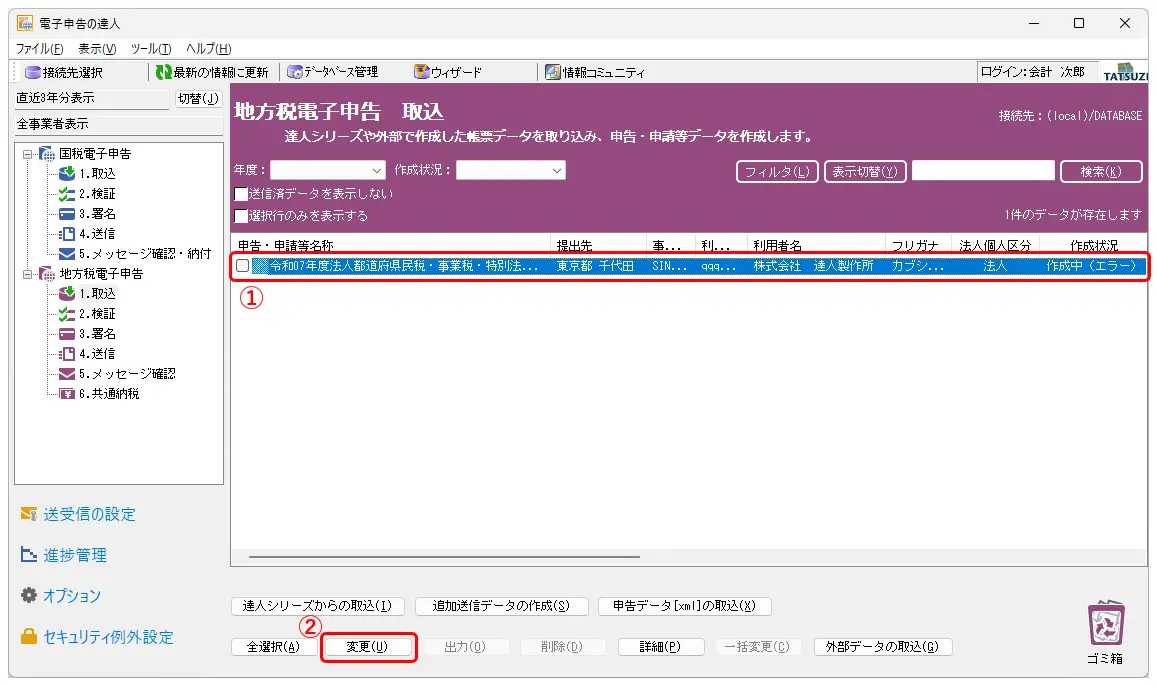Open the ツール(T) menu

pos(151,49)
